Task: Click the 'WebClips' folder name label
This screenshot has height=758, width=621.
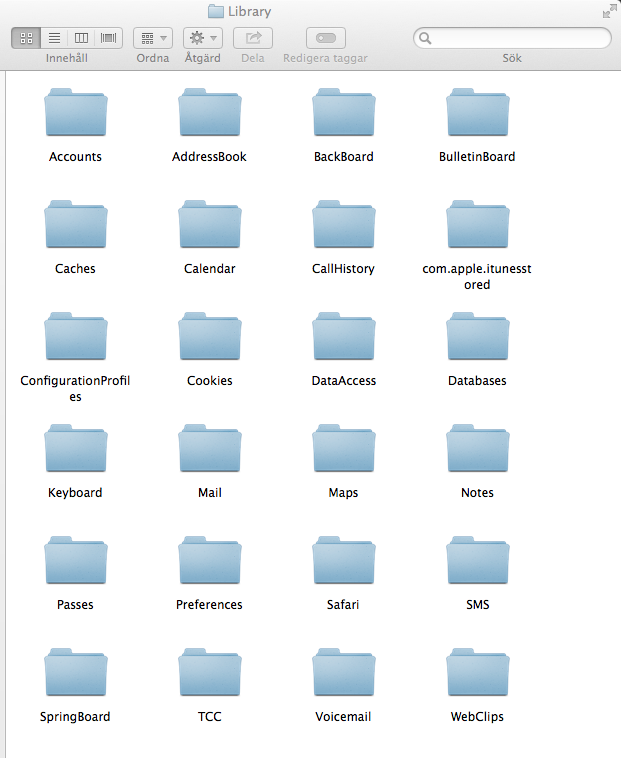Action: 477,717
